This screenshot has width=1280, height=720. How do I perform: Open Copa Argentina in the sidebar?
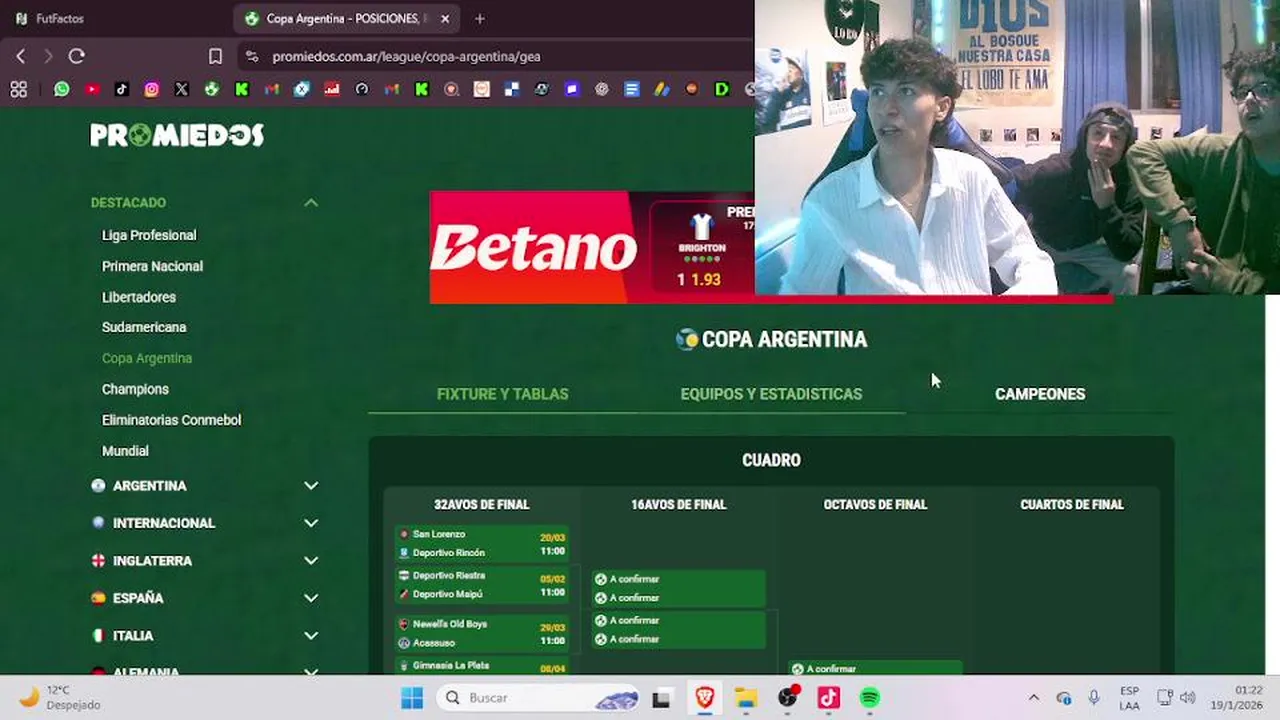(147, 358)
